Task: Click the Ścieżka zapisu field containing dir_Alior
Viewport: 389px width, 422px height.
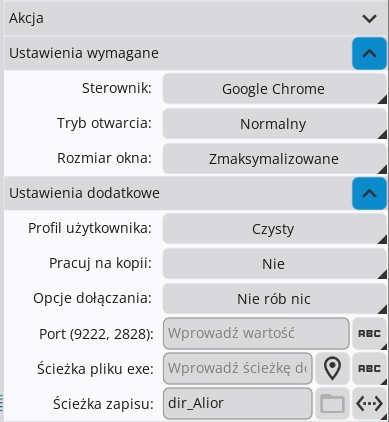Action: tap(238, 404)
